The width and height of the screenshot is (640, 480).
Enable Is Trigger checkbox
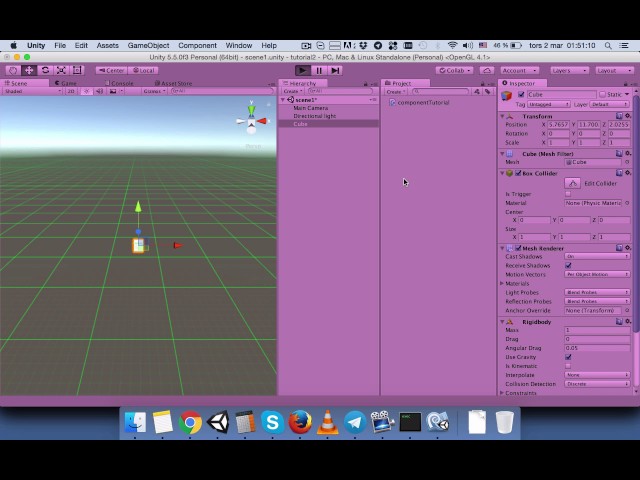tap(568, 194)
